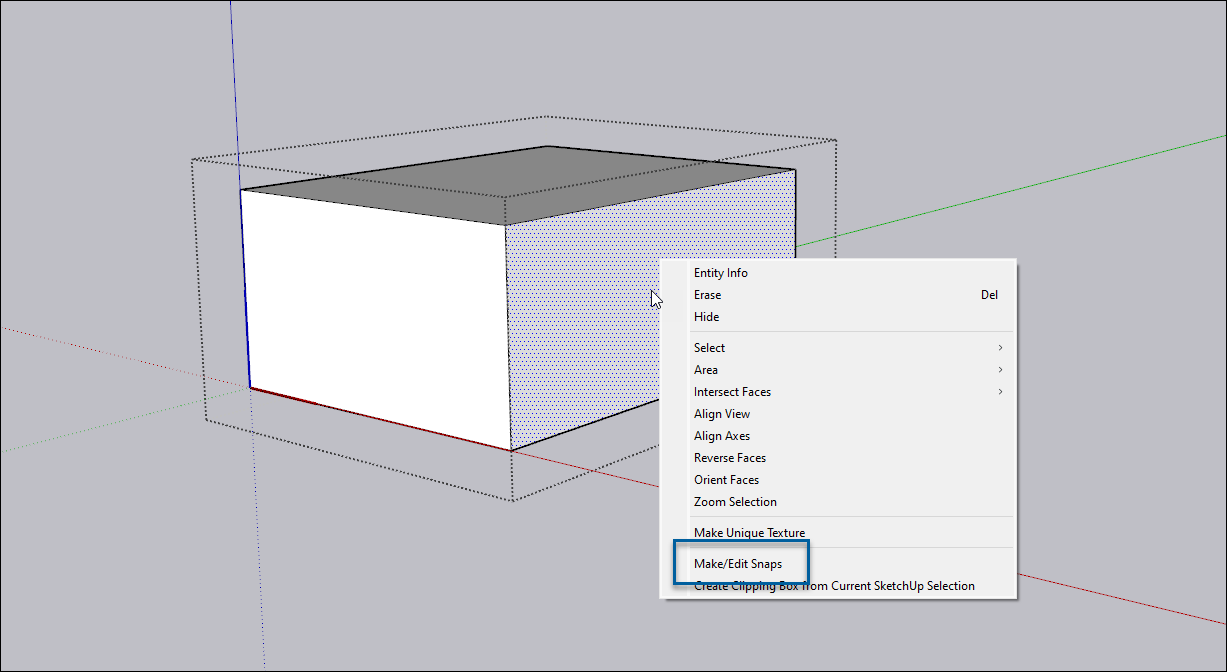
Task: Click Align View menu entry
Action: click(838, 414)
